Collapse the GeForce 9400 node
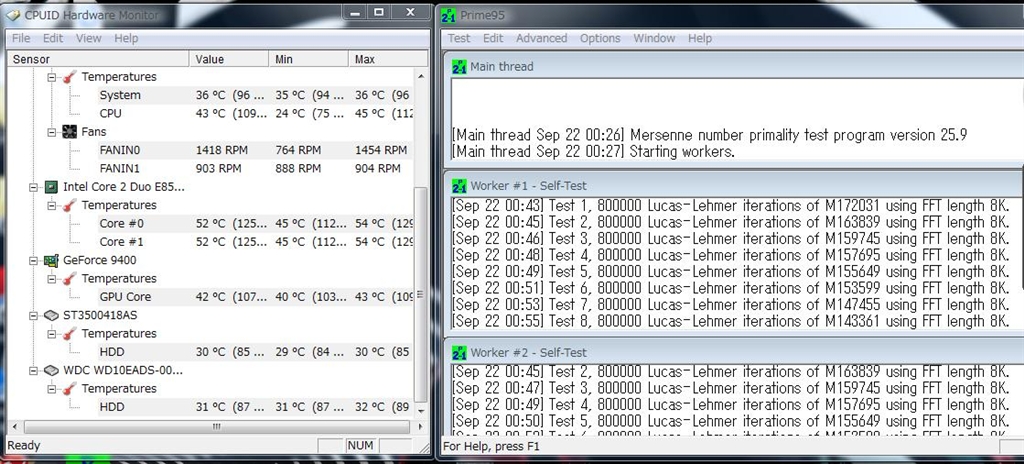Viewport: 1024px width, 464px height. coord(33,260)
